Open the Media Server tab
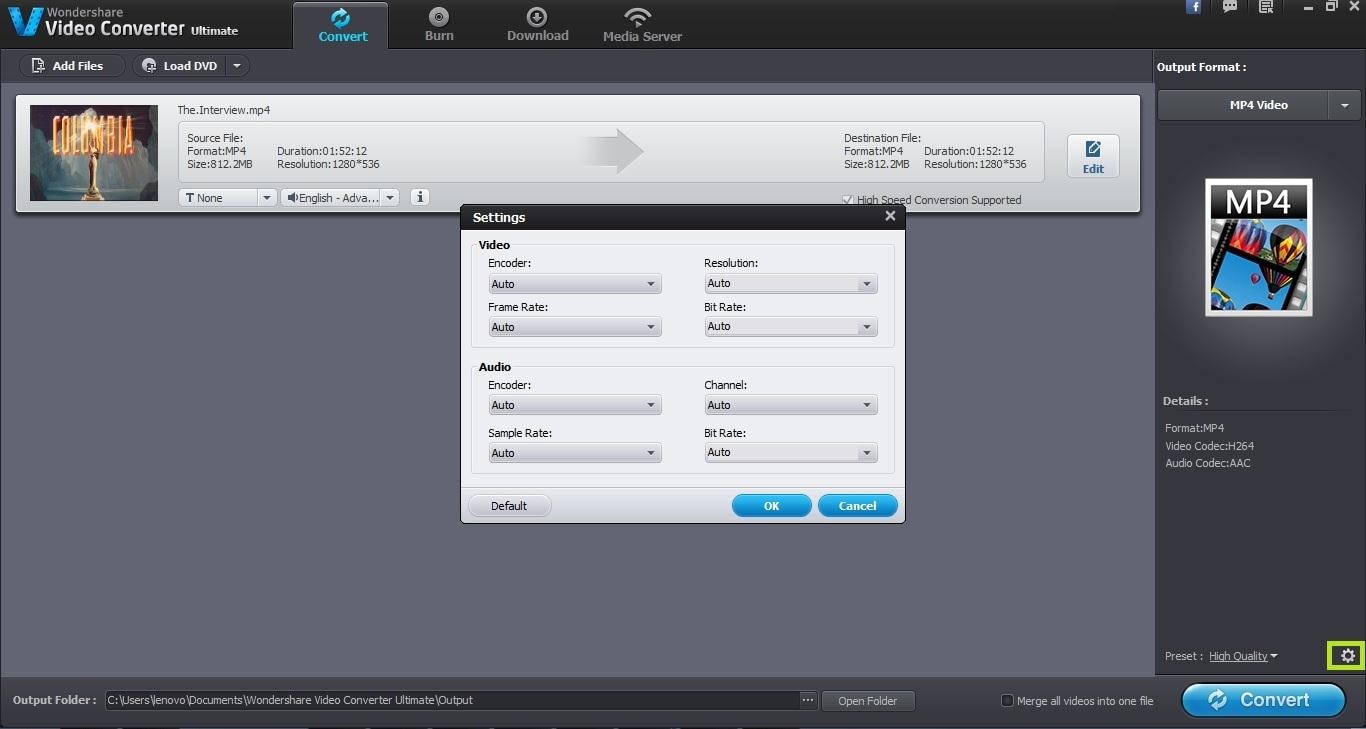 [642, 25]
